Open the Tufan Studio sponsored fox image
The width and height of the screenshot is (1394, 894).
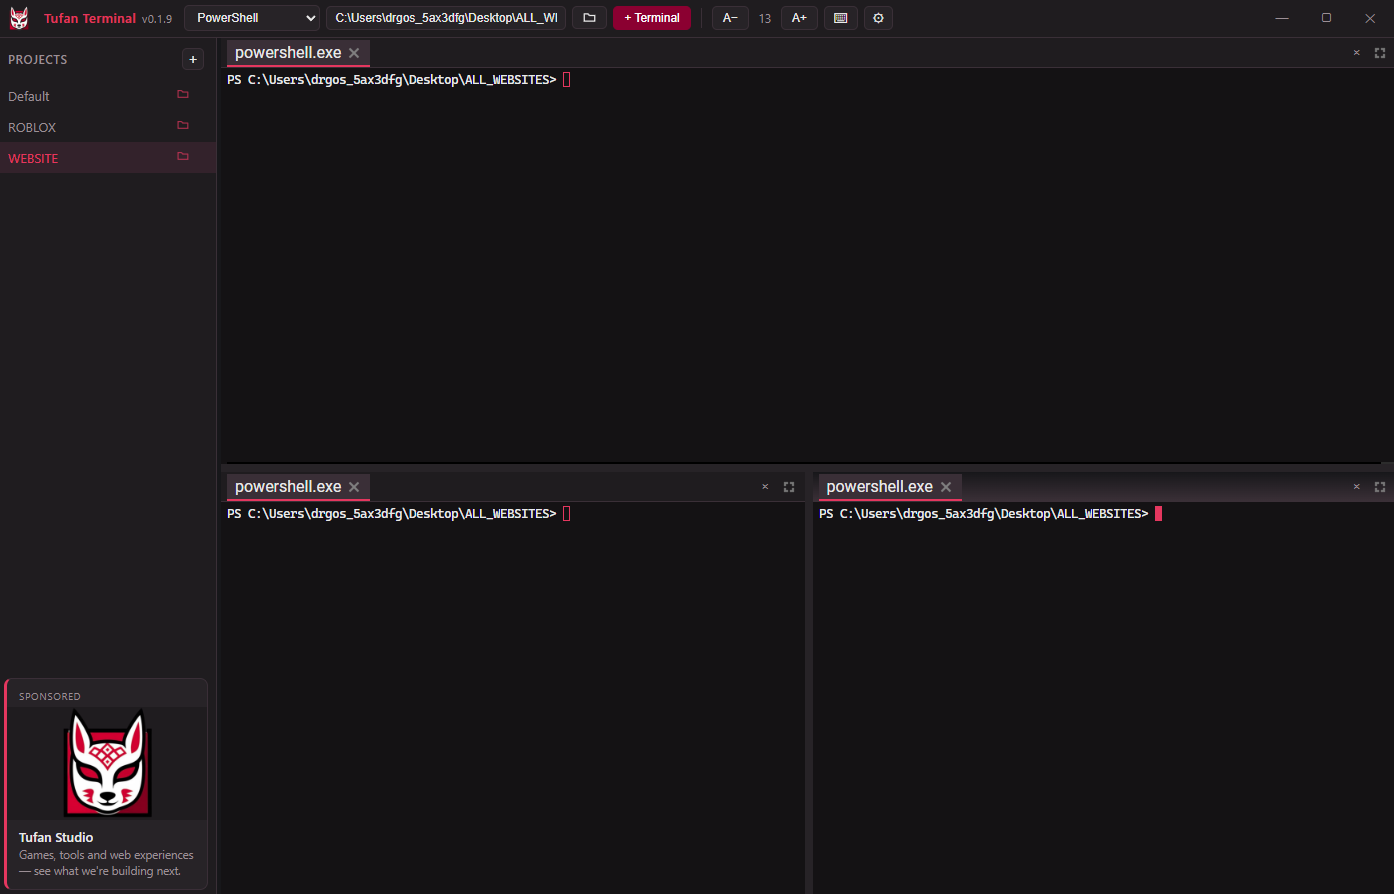pyautogui.click(x=107, y=764)
